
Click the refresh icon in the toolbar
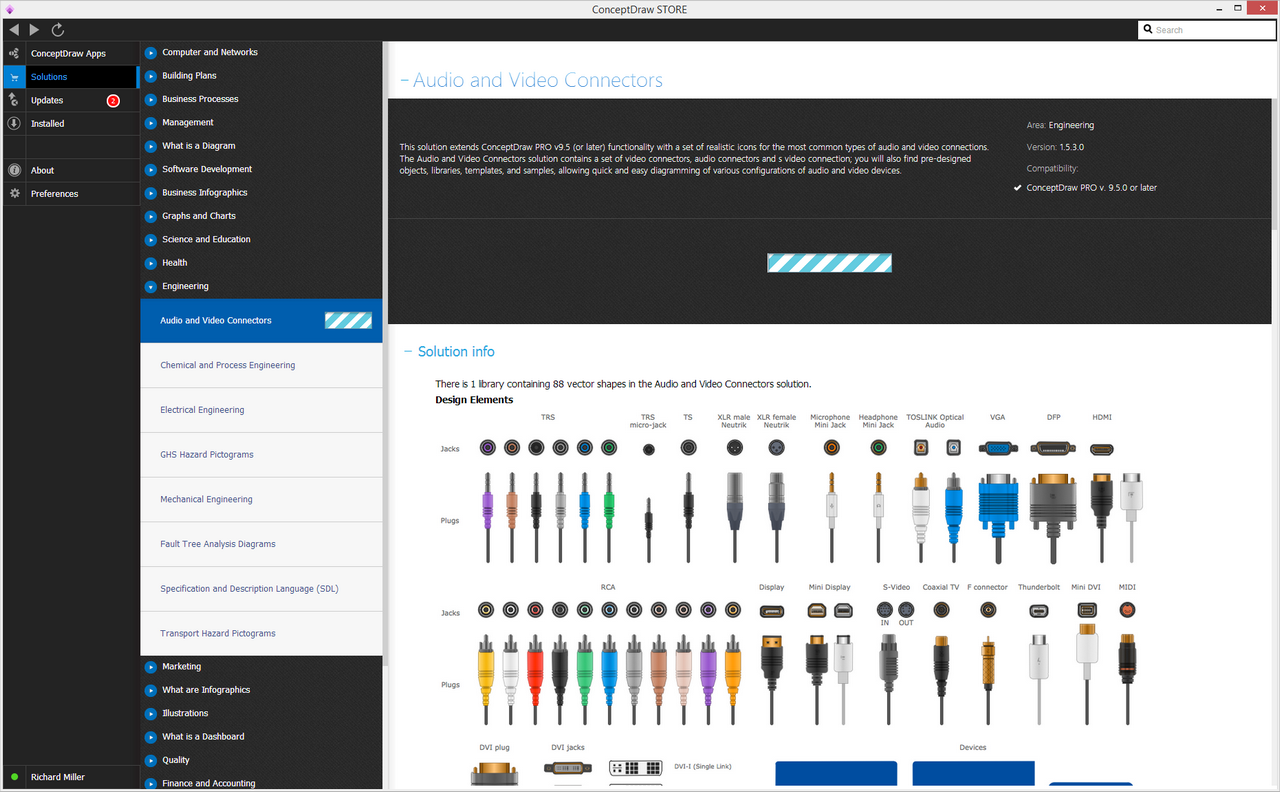[x=58, y=30]
